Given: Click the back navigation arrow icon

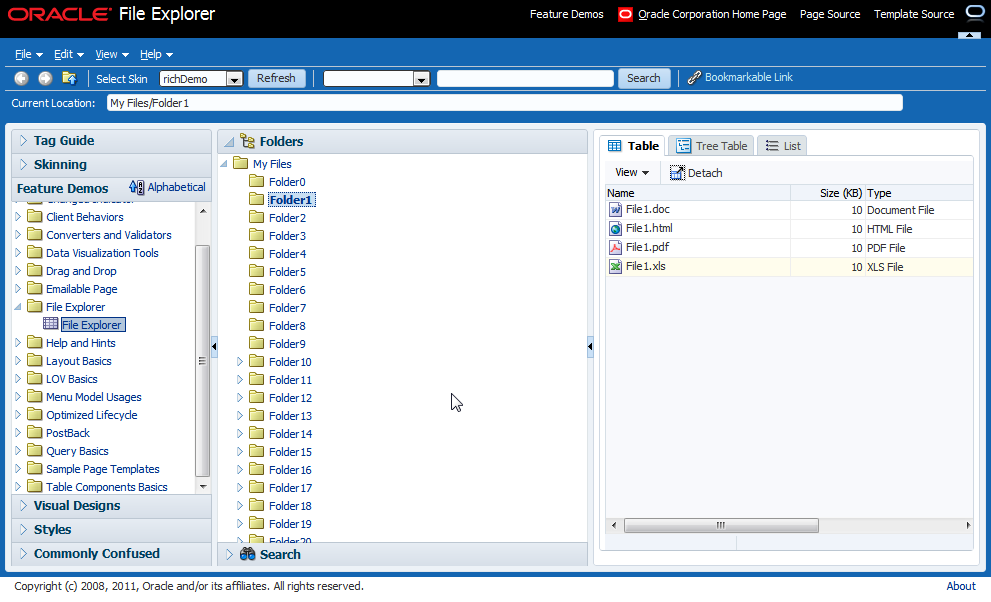Looking at the screenshot, I should [21, 78].
